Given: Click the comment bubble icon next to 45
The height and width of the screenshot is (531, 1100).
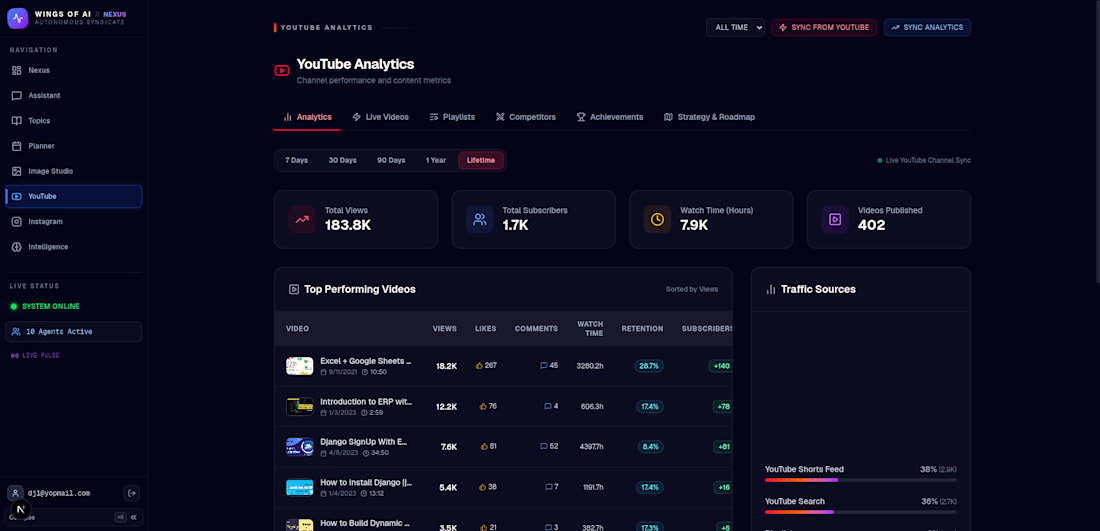Looking at the screenshot, I should 544,365.
